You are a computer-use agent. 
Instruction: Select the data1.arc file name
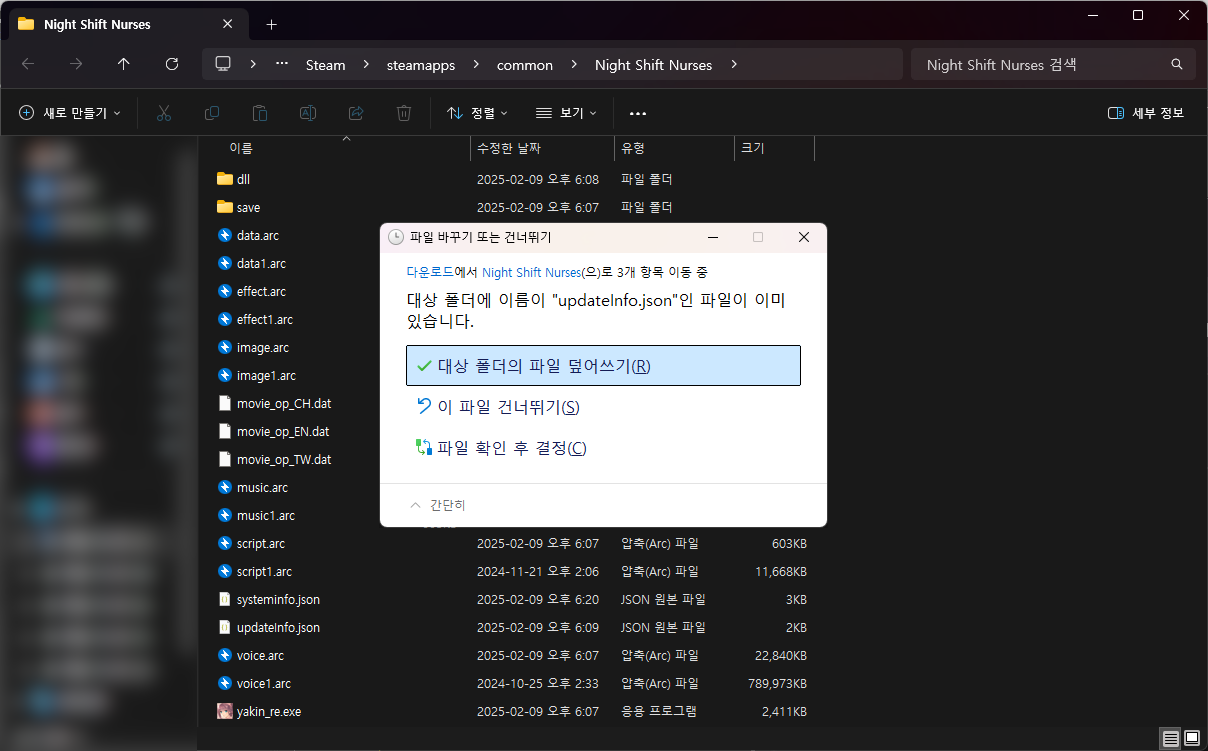pos(261,263)
